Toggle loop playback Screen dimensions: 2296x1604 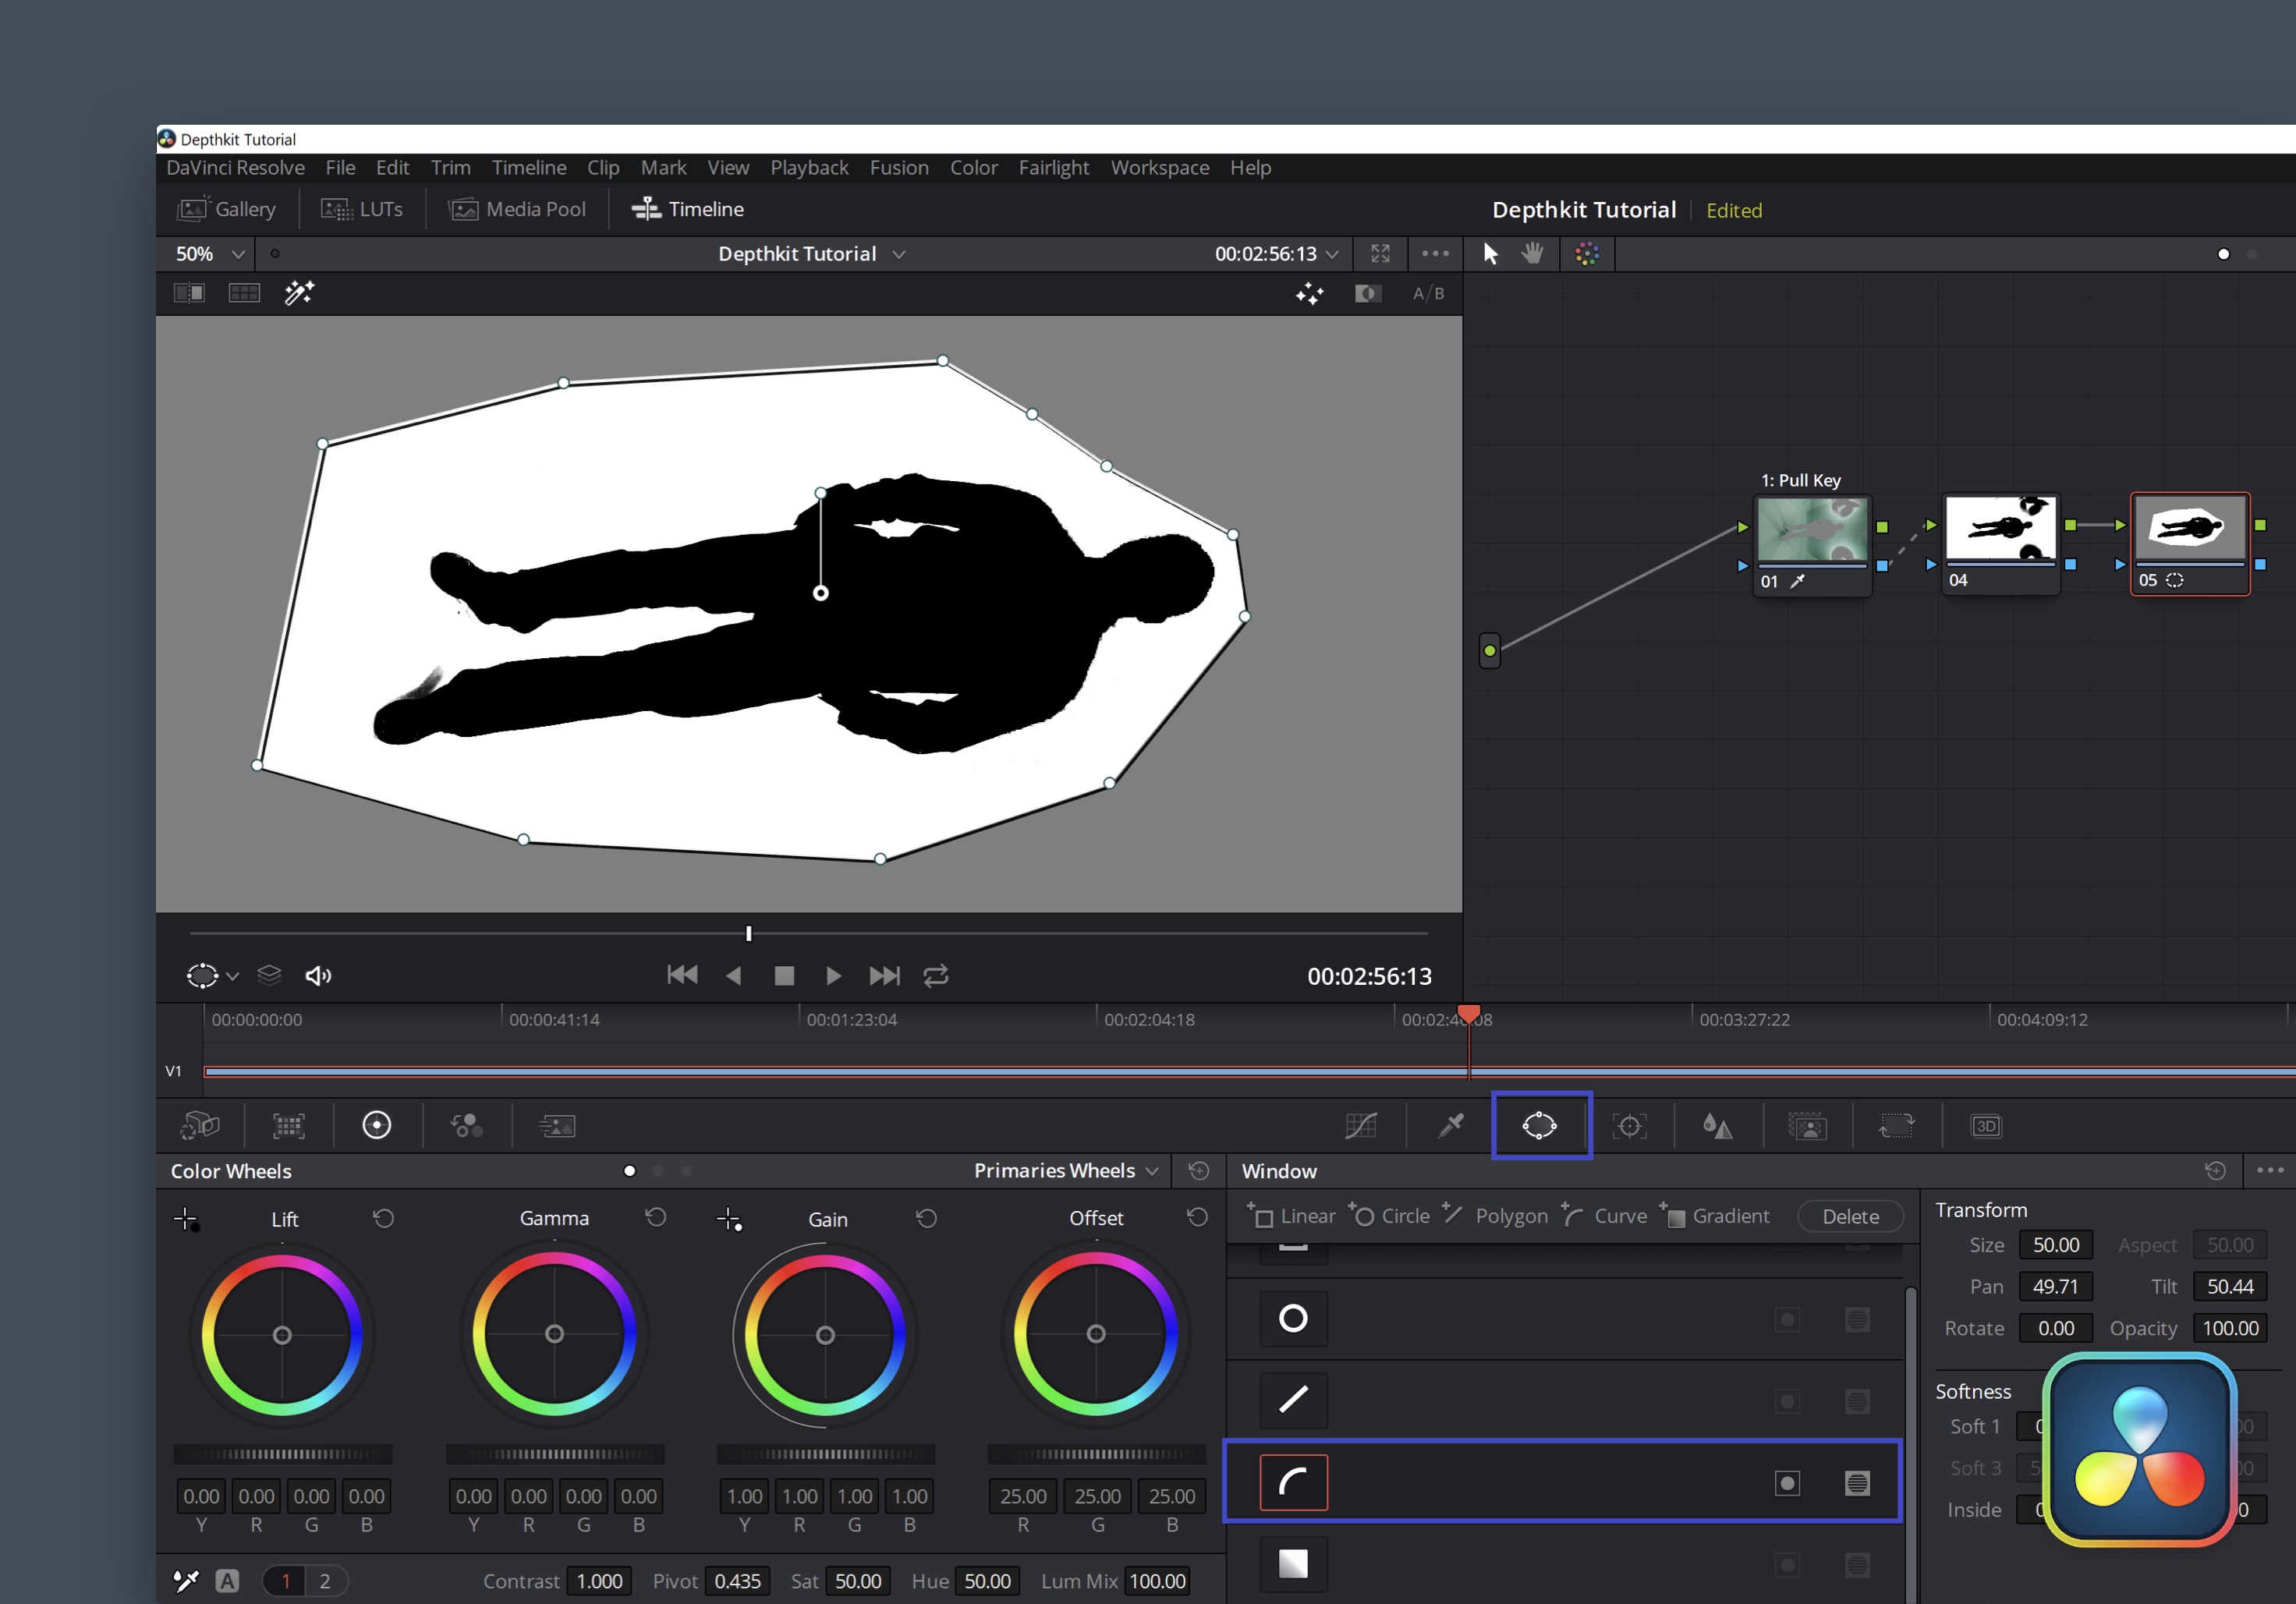[x=936, y=975]
